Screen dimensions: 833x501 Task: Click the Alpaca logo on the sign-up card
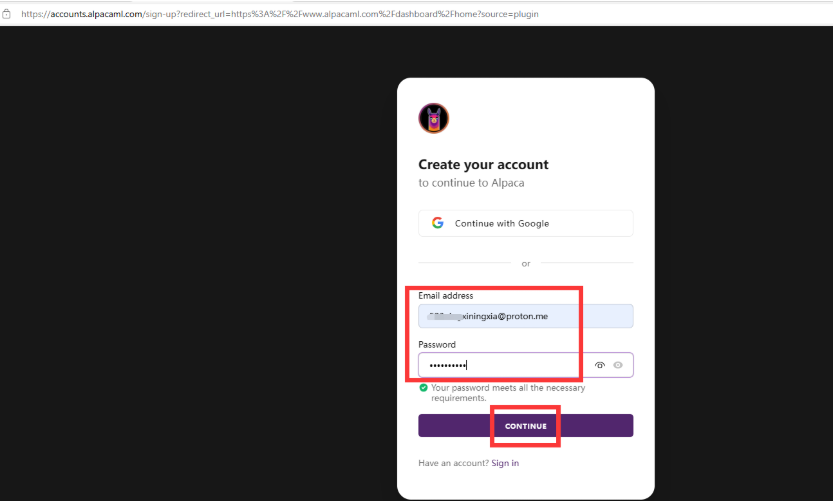(x=433, y=119)
